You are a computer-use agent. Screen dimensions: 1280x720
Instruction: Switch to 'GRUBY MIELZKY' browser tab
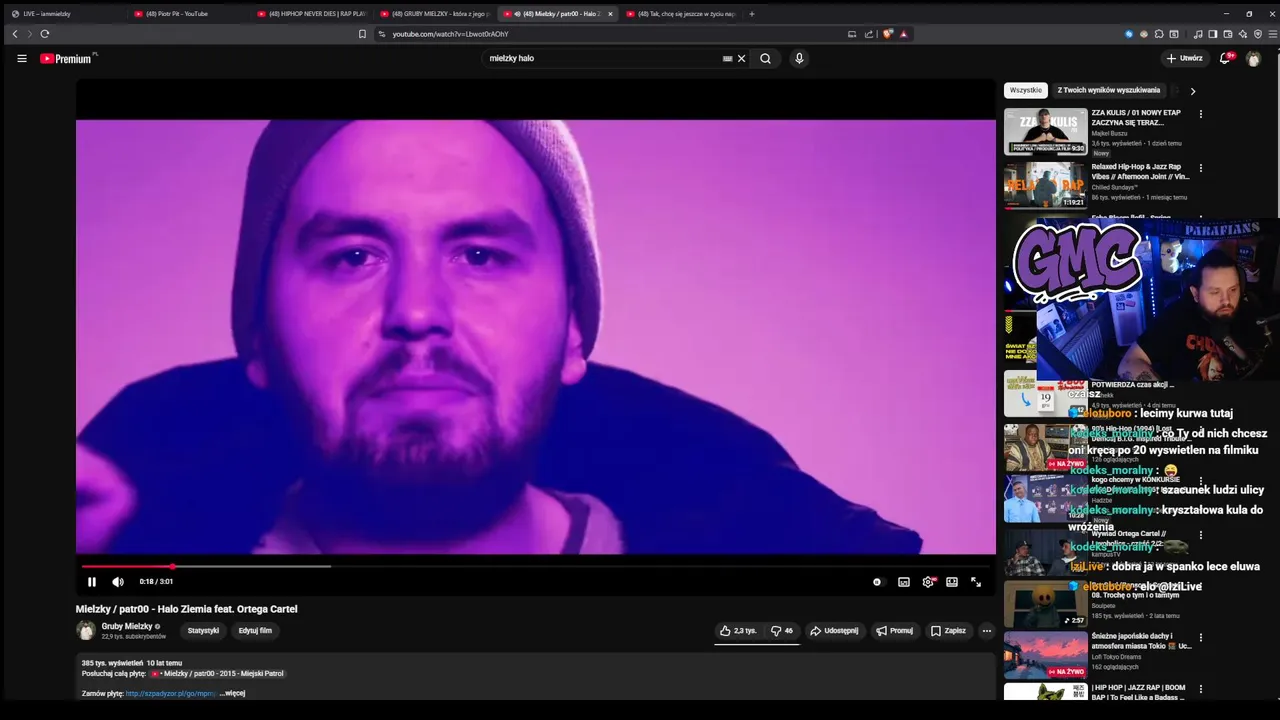(433, 14)
